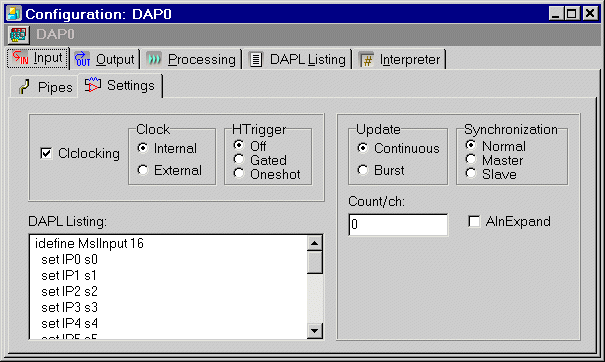
Task: Open the DAPL Listing tab
Action: coord(297,59)
